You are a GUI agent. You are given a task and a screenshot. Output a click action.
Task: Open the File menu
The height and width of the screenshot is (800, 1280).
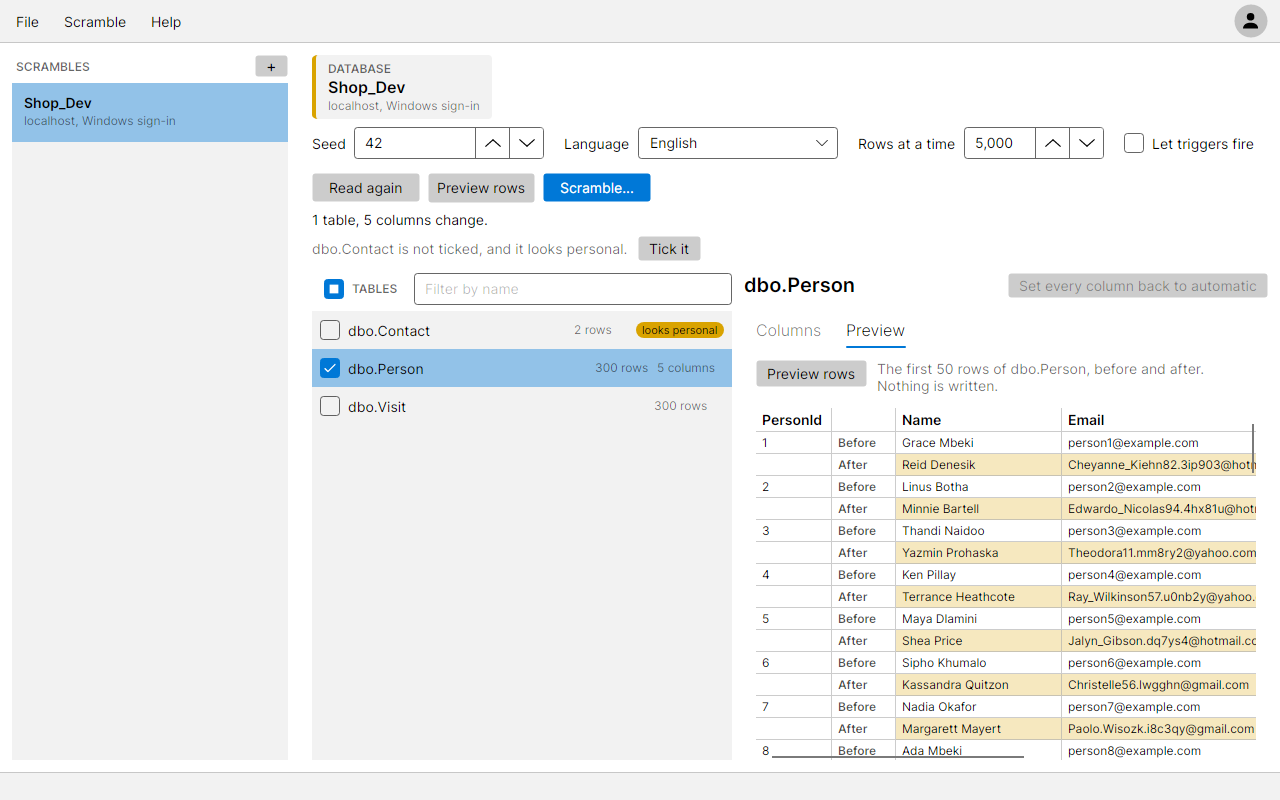(27, 22)
